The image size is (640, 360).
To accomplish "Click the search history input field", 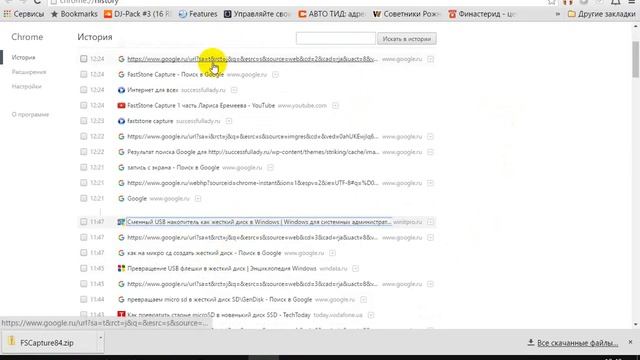I will pos(336,39).
